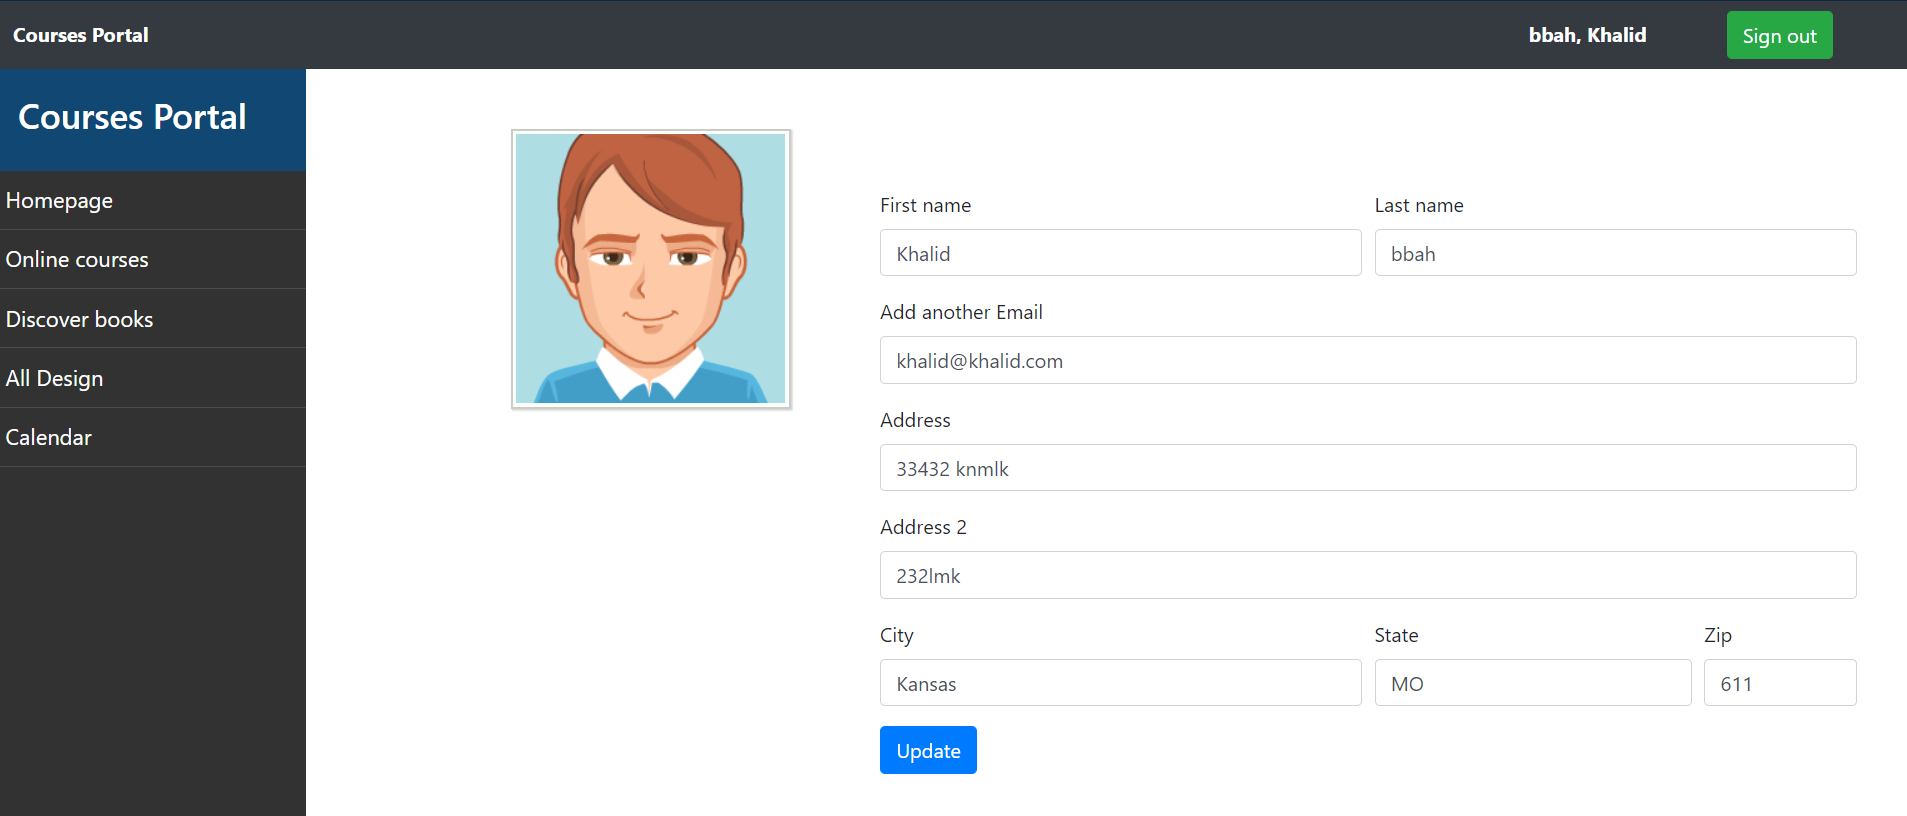
Task: Open Homepage in the sidebar
Action: pyautogui.click(x=153, y=200)
